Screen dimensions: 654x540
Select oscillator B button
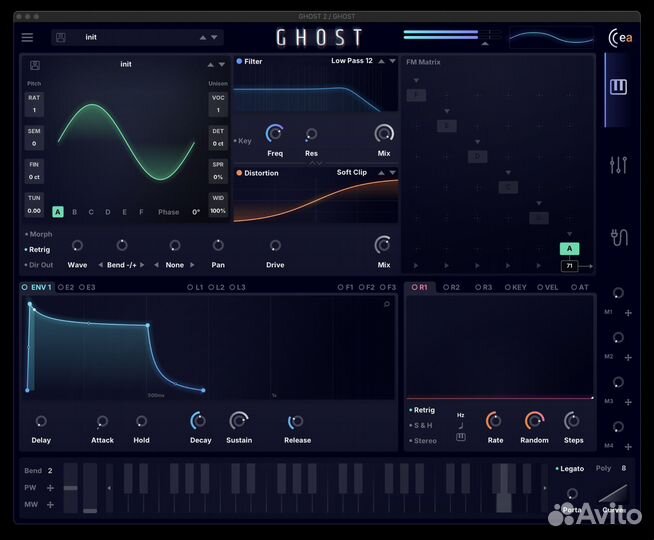(74, 212)
